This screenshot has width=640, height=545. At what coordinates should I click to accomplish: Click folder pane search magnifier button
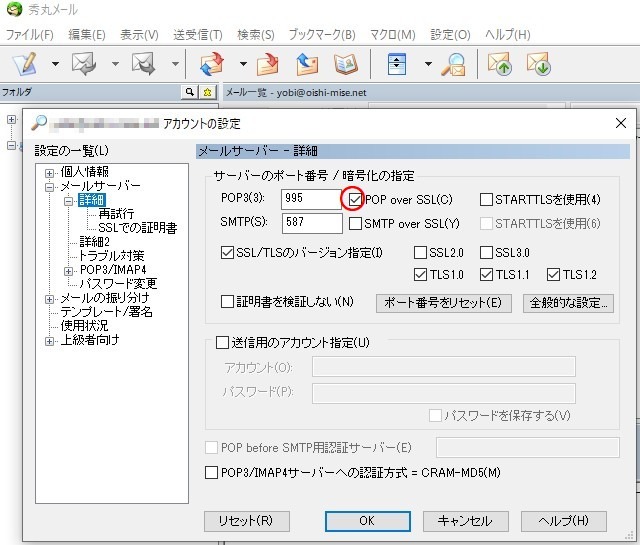pos(189,92)
